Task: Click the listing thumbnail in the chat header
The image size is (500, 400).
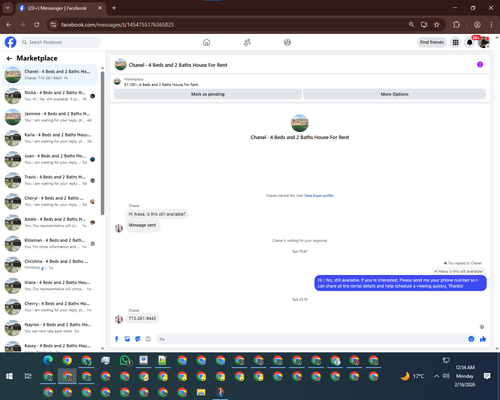Action: pyautogui.click(x=121, y=65)
